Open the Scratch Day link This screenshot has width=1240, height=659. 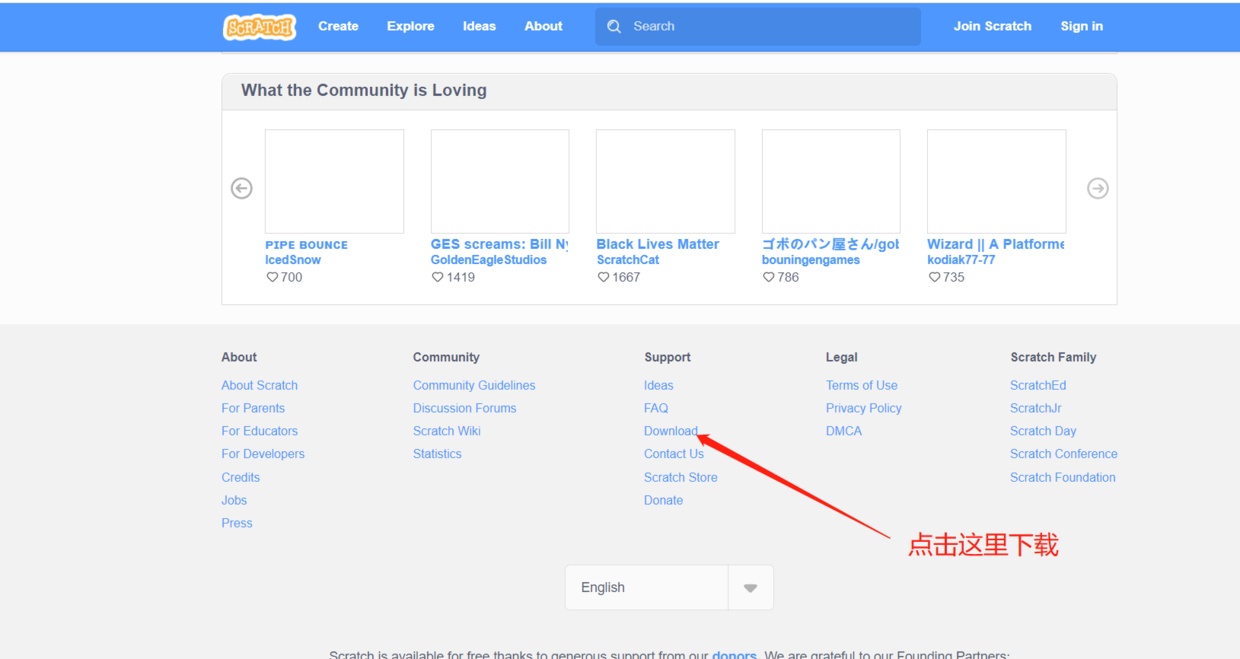tap(1043, 431)
